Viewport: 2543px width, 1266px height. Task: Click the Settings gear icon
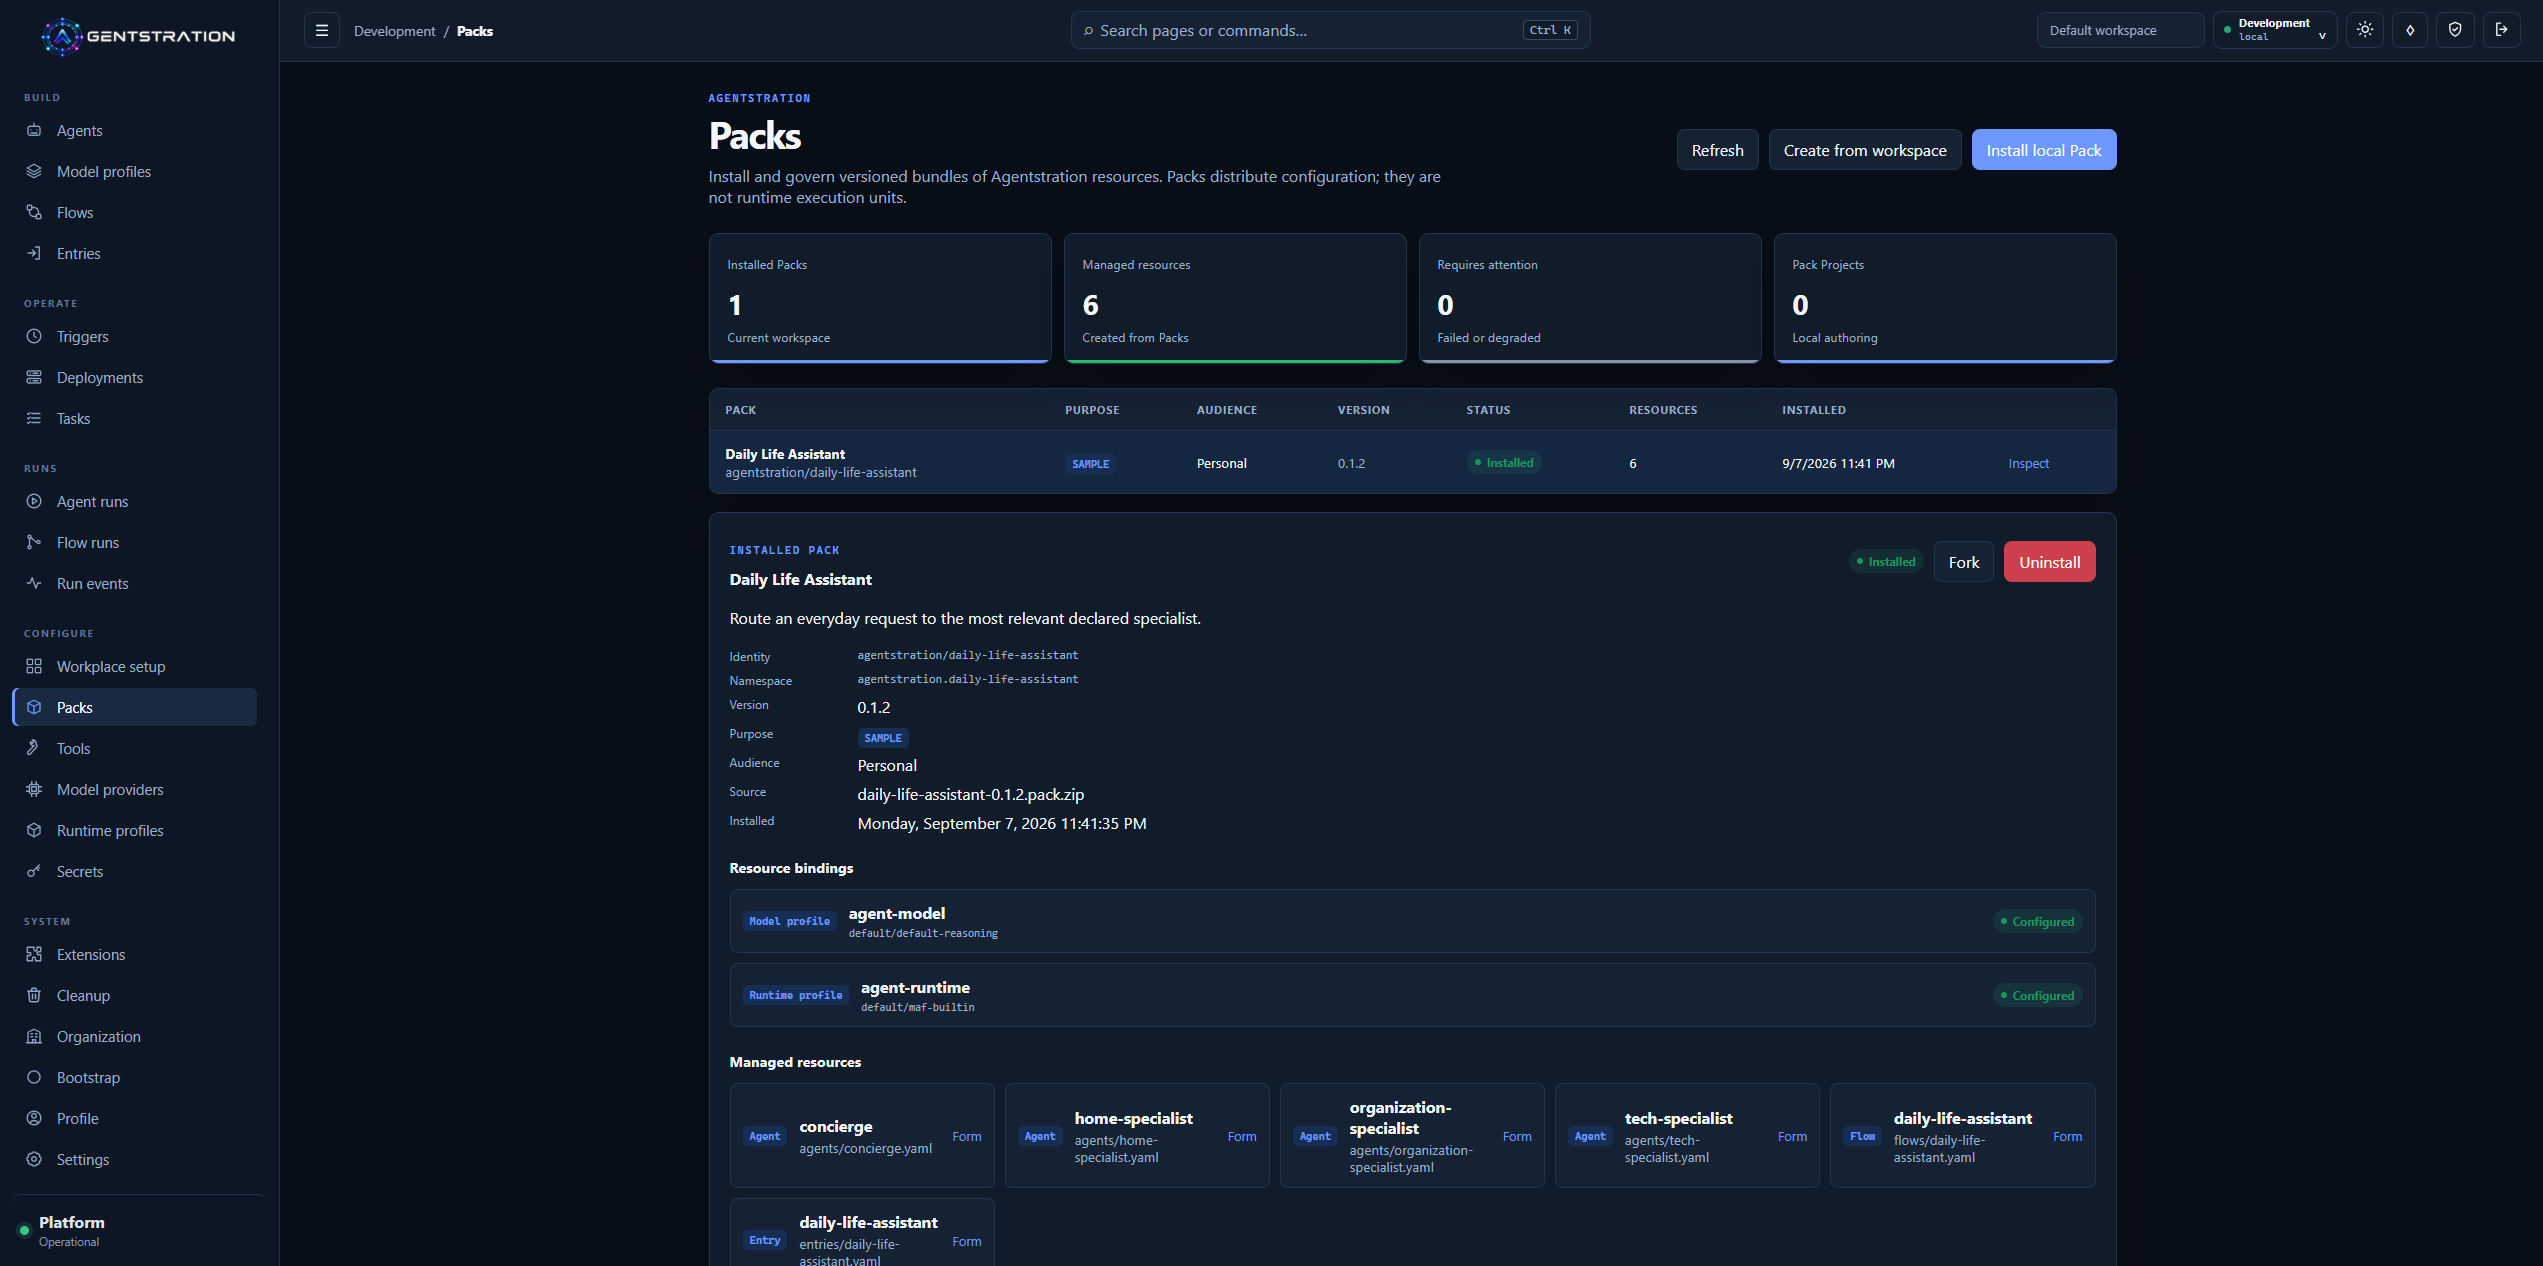pos(34,1159)
